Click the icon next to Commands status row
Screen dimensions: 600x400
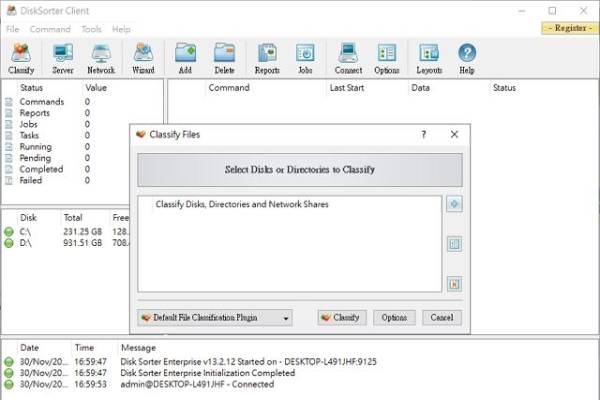pos(9,102)
